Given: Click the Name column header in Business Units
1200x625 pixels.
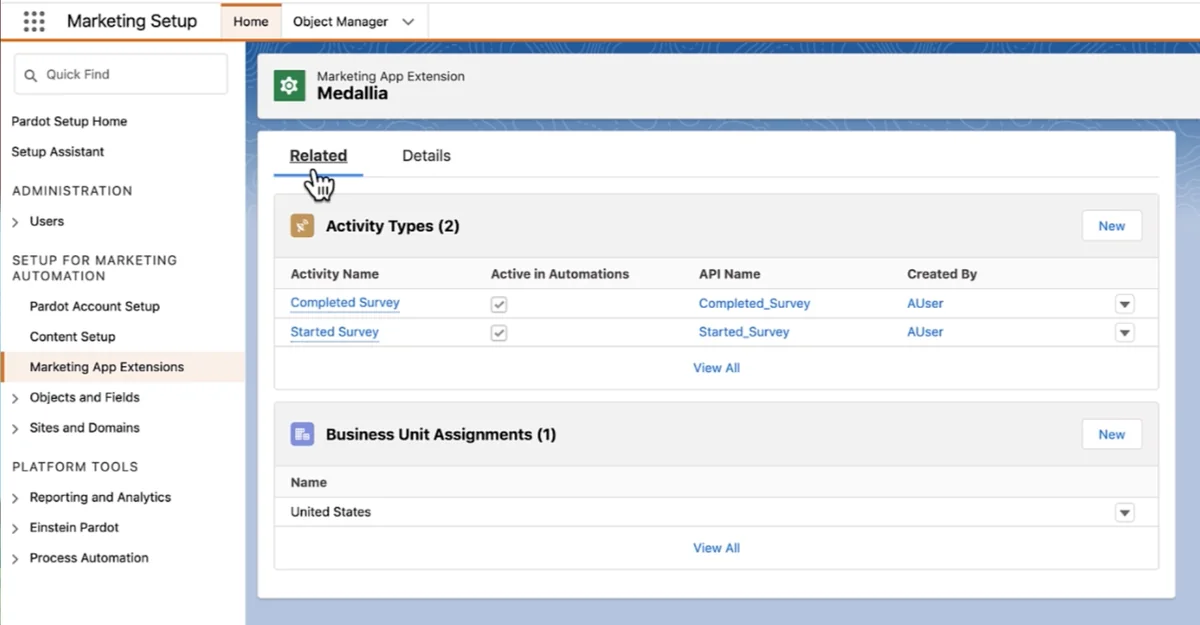Looking at the screenshot, I should [309, 482].
